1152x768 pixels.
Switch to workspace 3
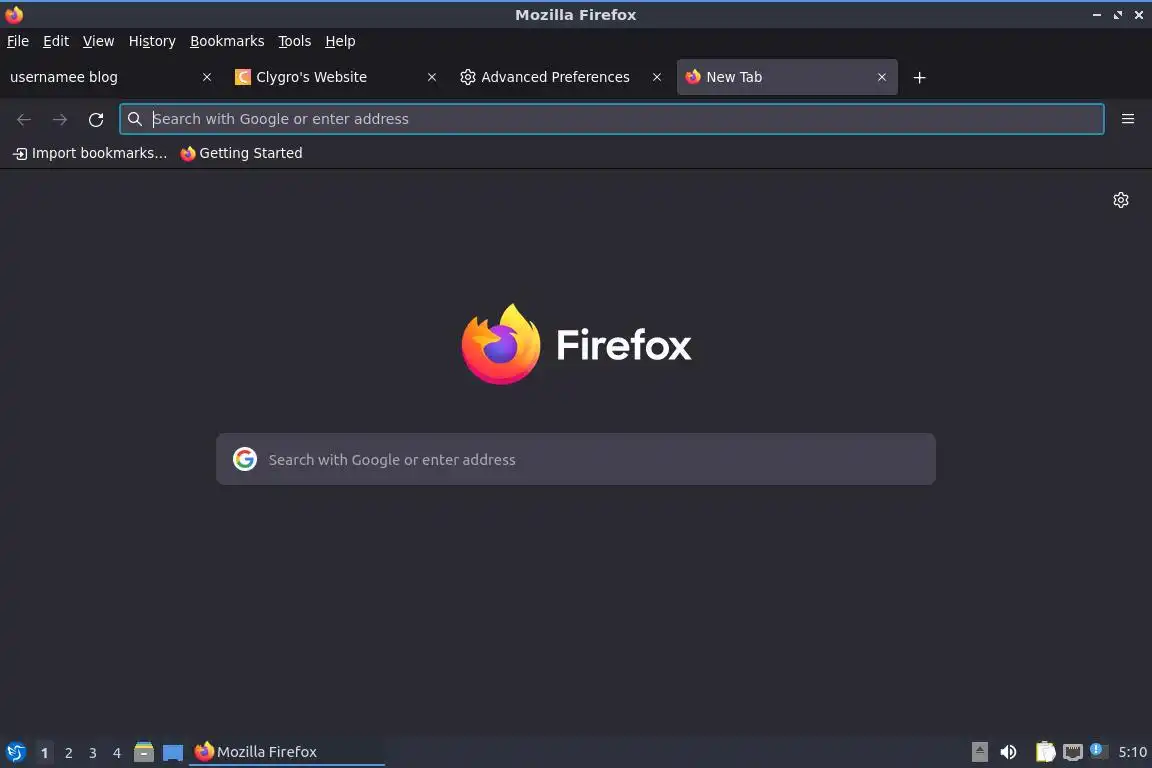pyautogui.click(x=93, y=753)
